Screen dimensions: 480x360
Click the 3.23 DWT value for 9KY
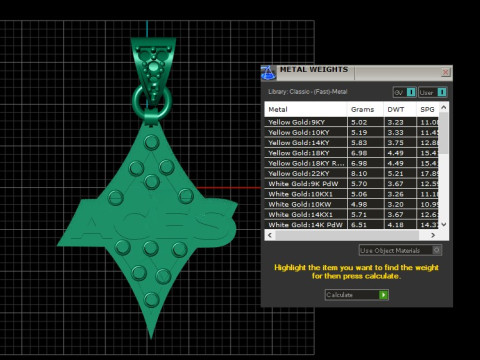[395, 122]
